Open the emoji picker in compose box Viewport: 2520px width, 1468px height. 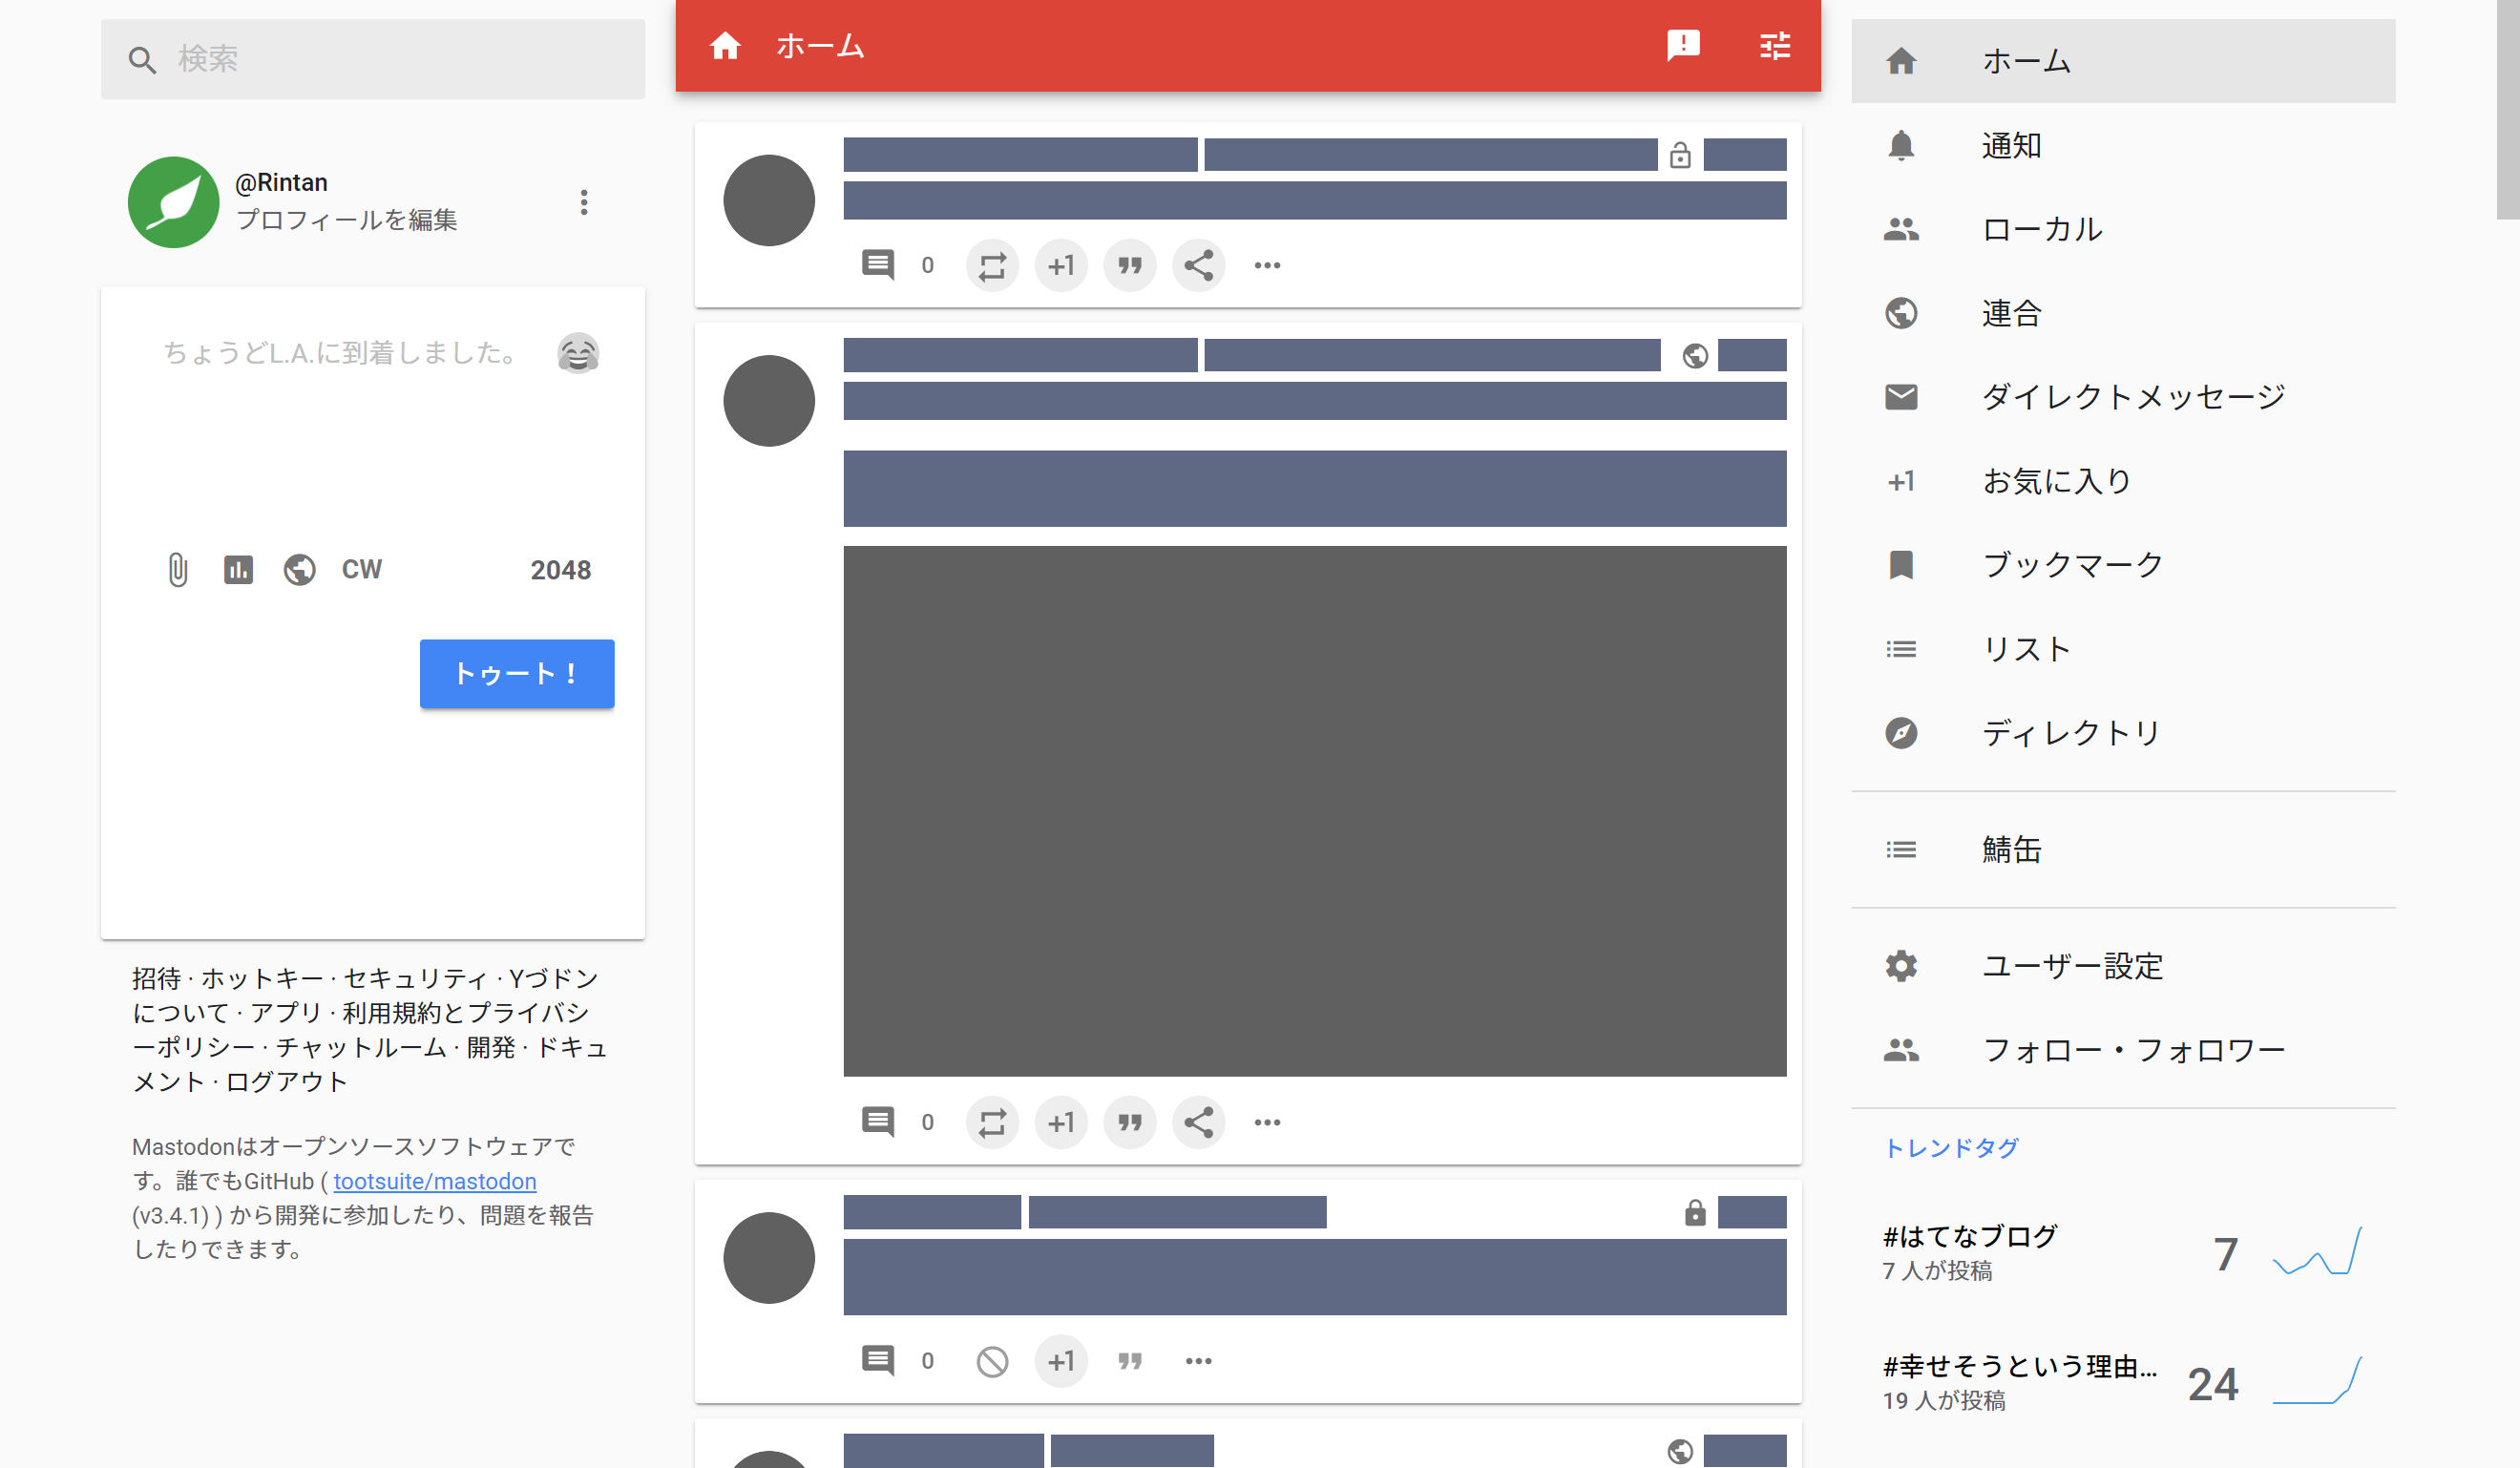coord(577,353)
